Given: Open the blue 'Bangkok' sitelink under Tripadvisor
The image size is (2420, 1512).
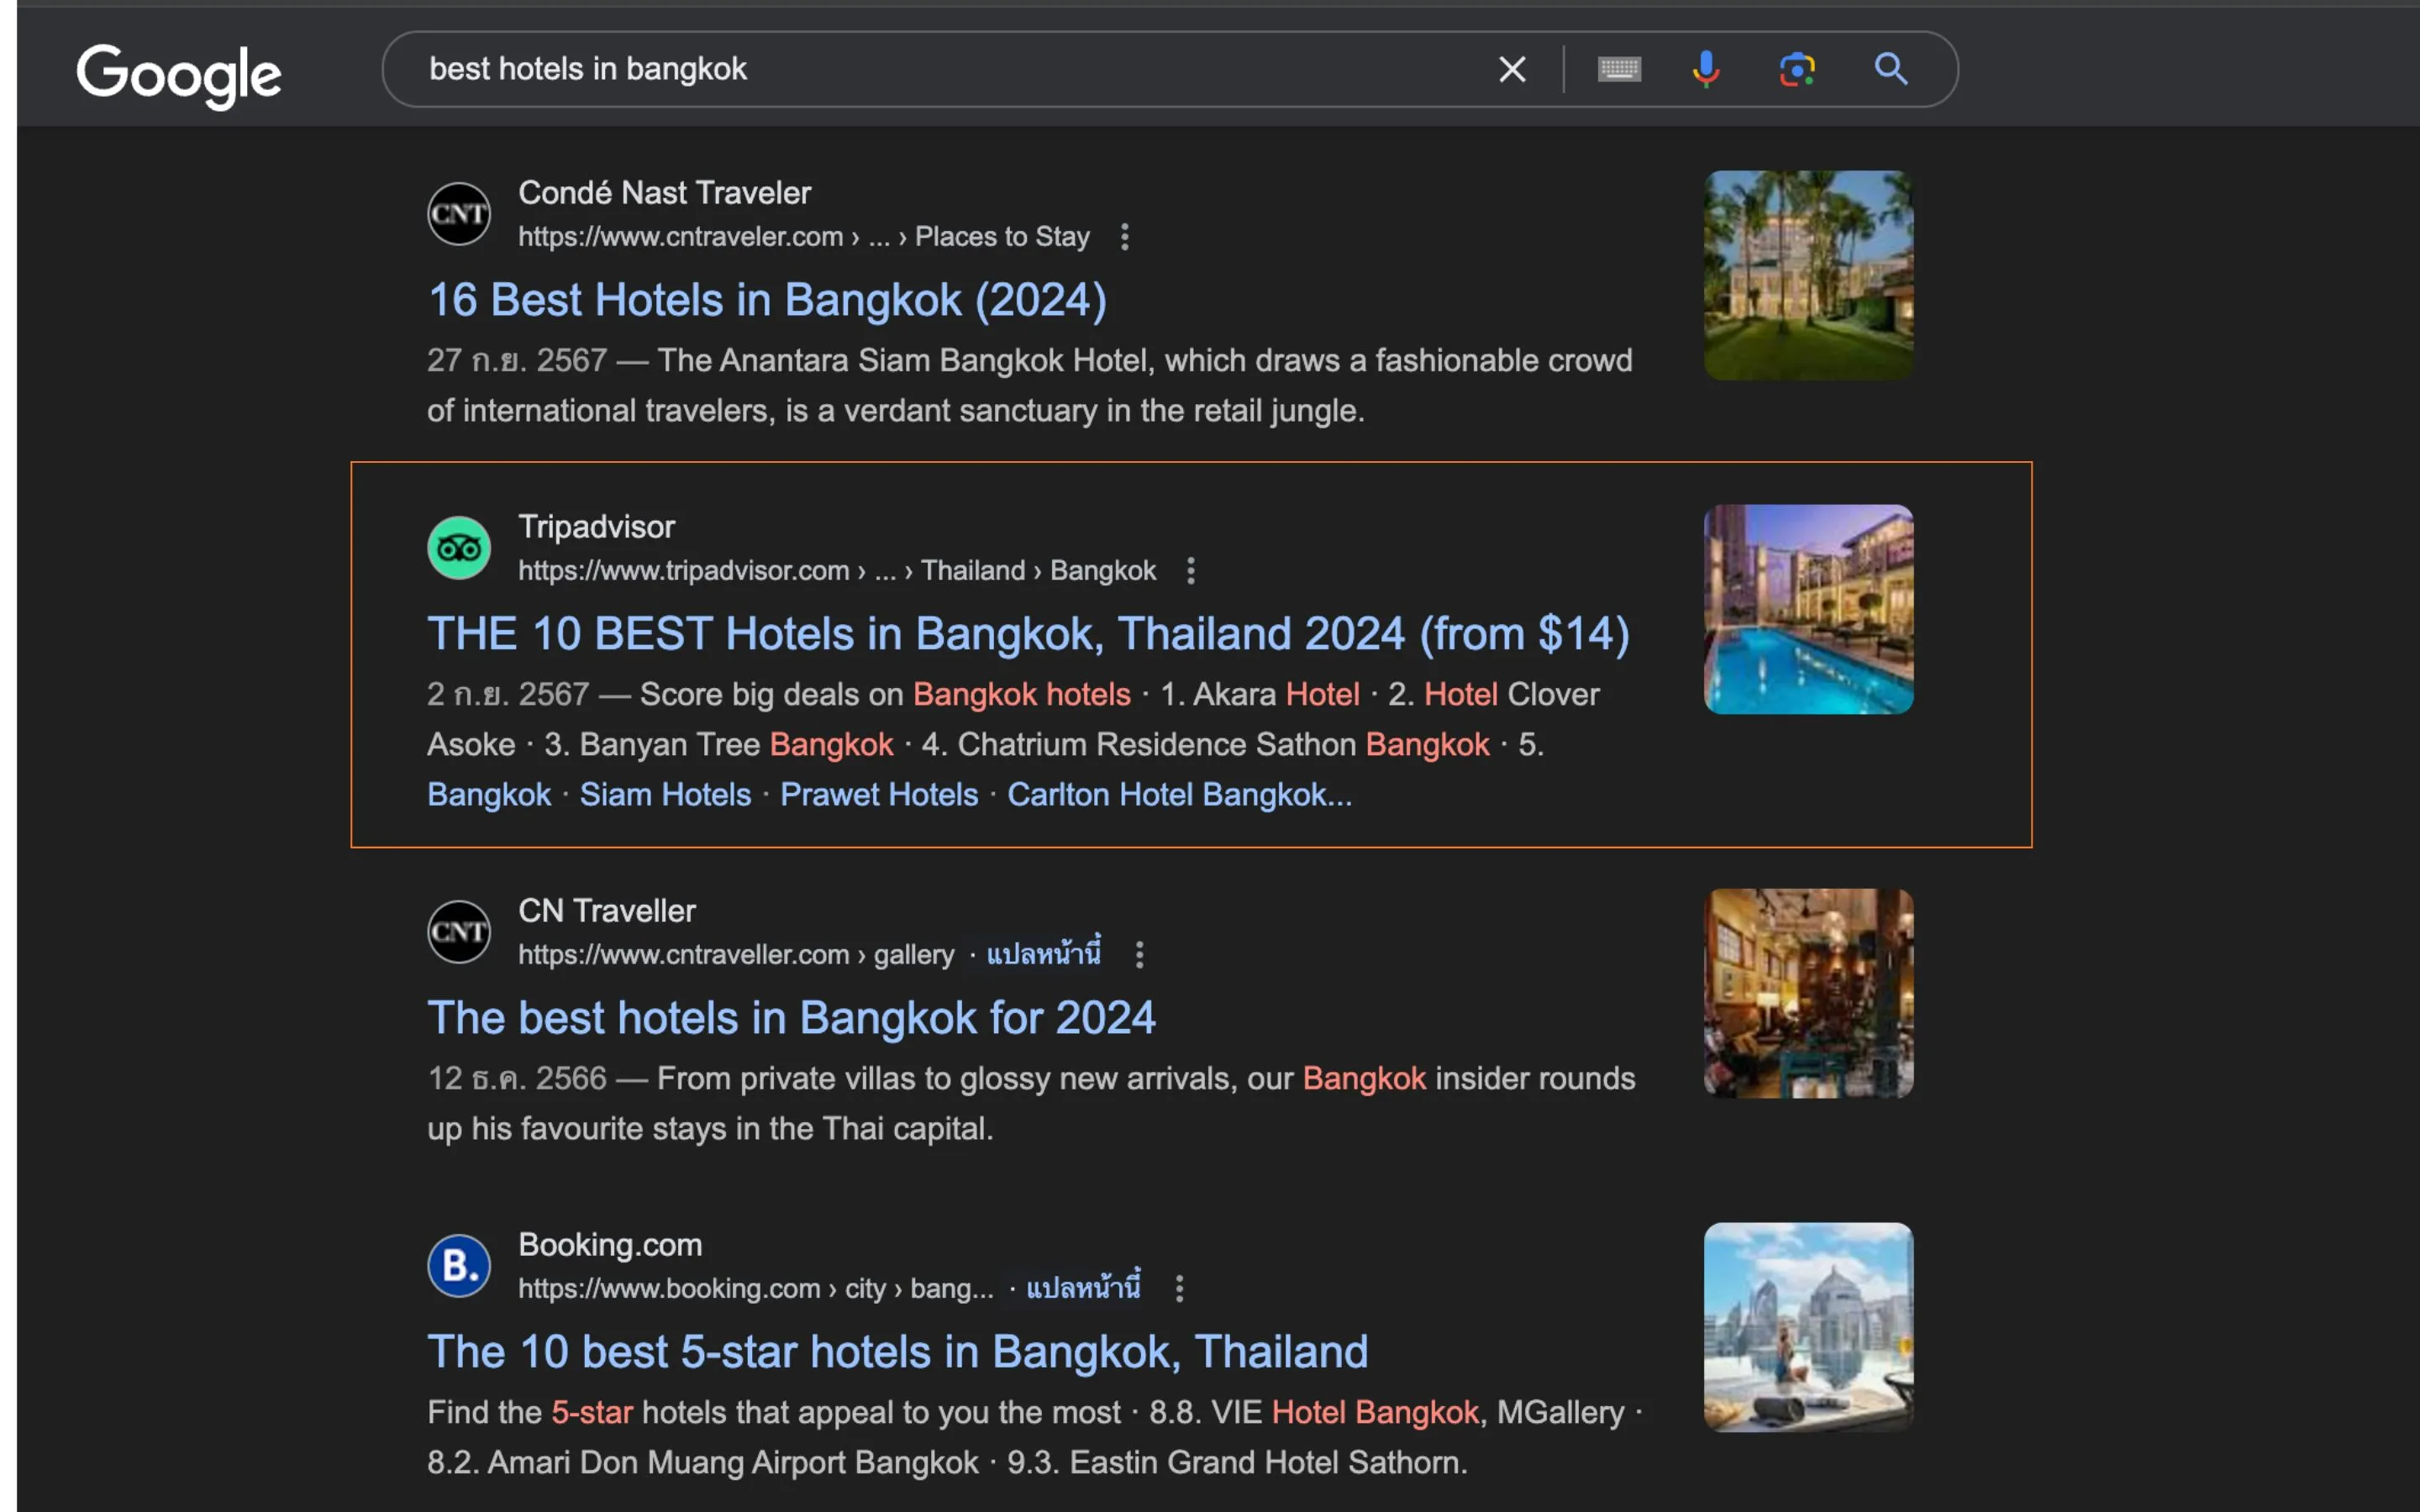Looking at the screenshot, I should point(489,795).
